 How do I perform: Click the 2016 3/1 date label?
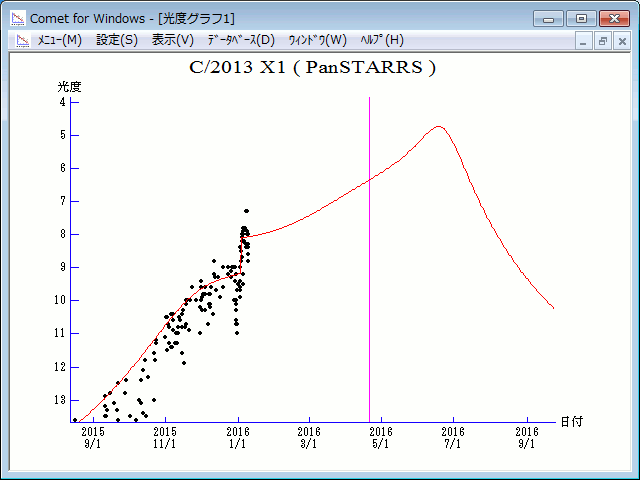pos(309,438)
